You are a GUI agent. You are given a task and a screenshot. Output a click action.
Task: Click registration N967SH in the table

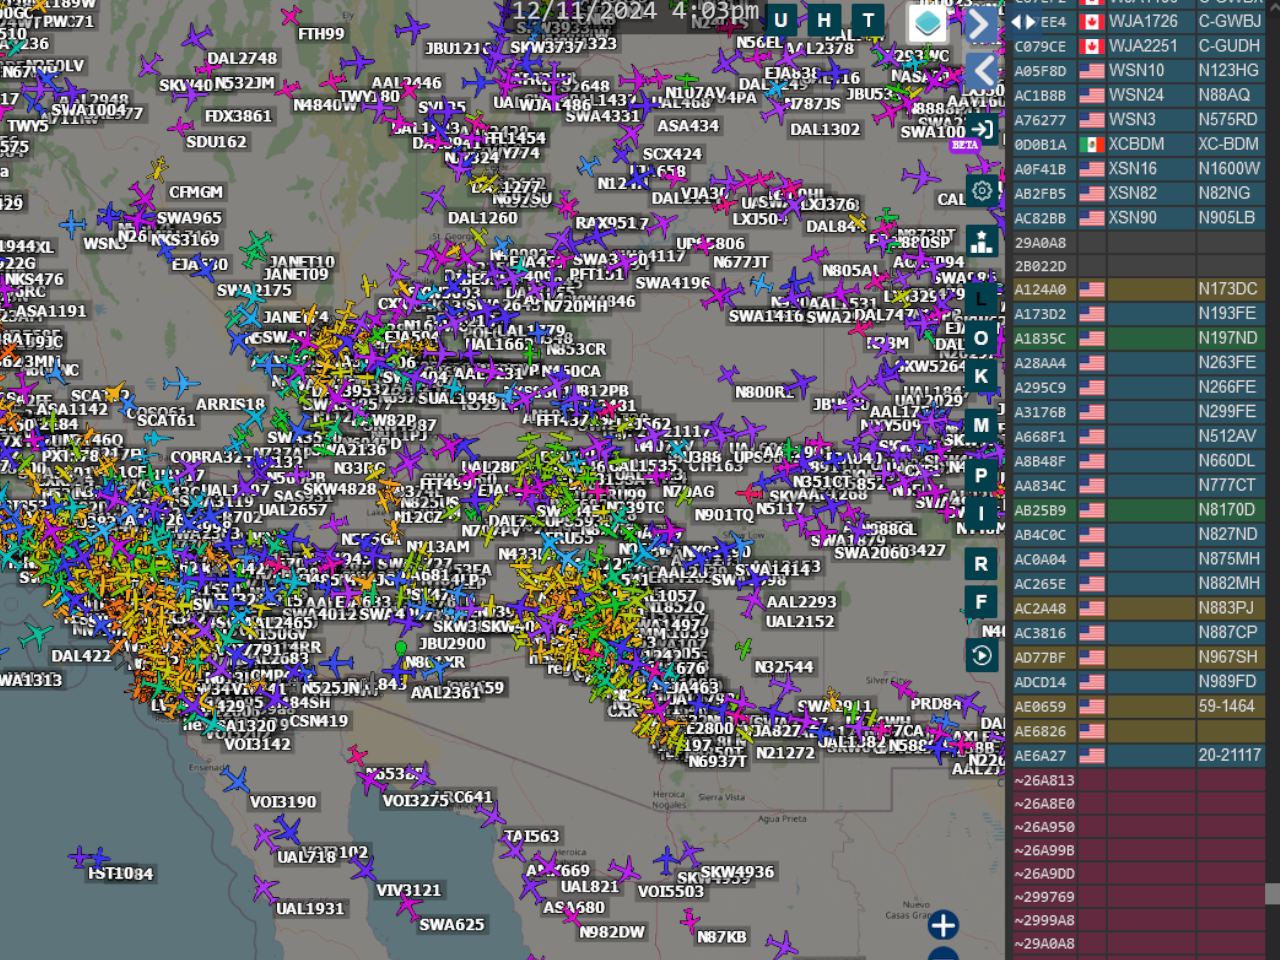click(1228, 657)
